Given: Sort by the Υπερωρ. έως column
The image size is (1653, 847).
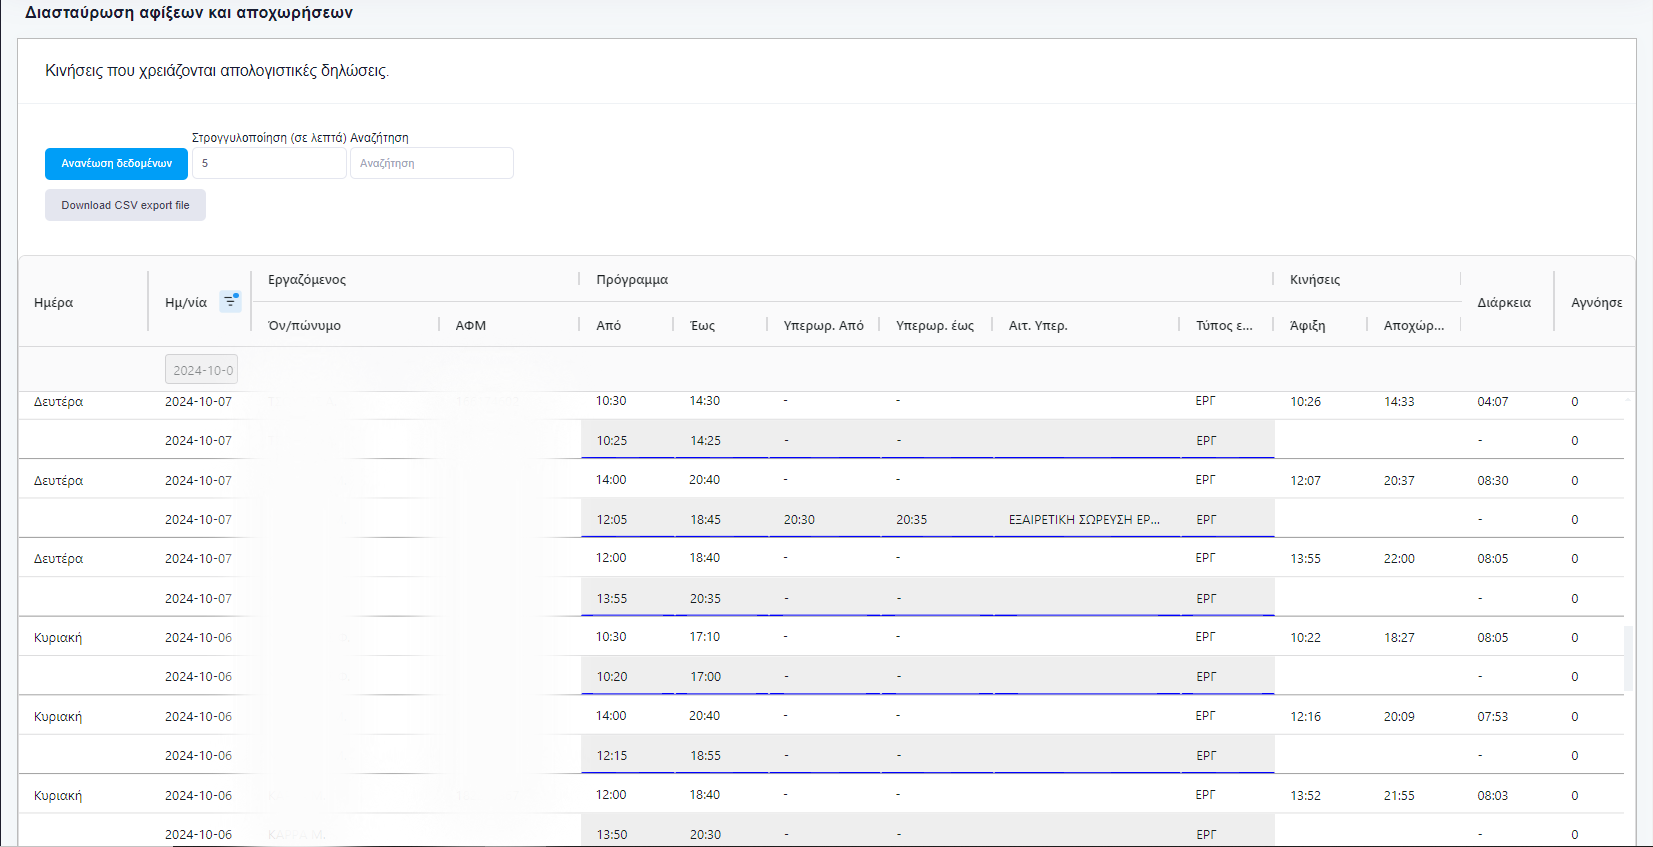Looking at the screenshot, I should pyautogui.click(x=935, y=325).
